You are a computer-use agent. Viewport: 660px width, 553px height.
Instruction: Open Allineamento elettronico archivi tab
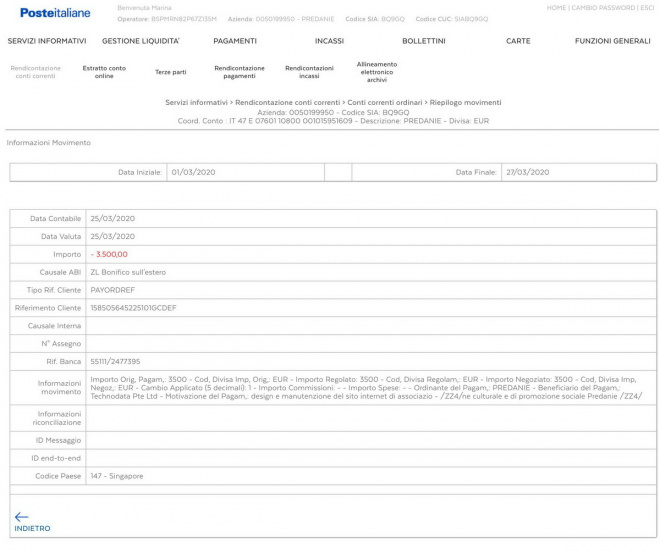(x=376, y=72)
